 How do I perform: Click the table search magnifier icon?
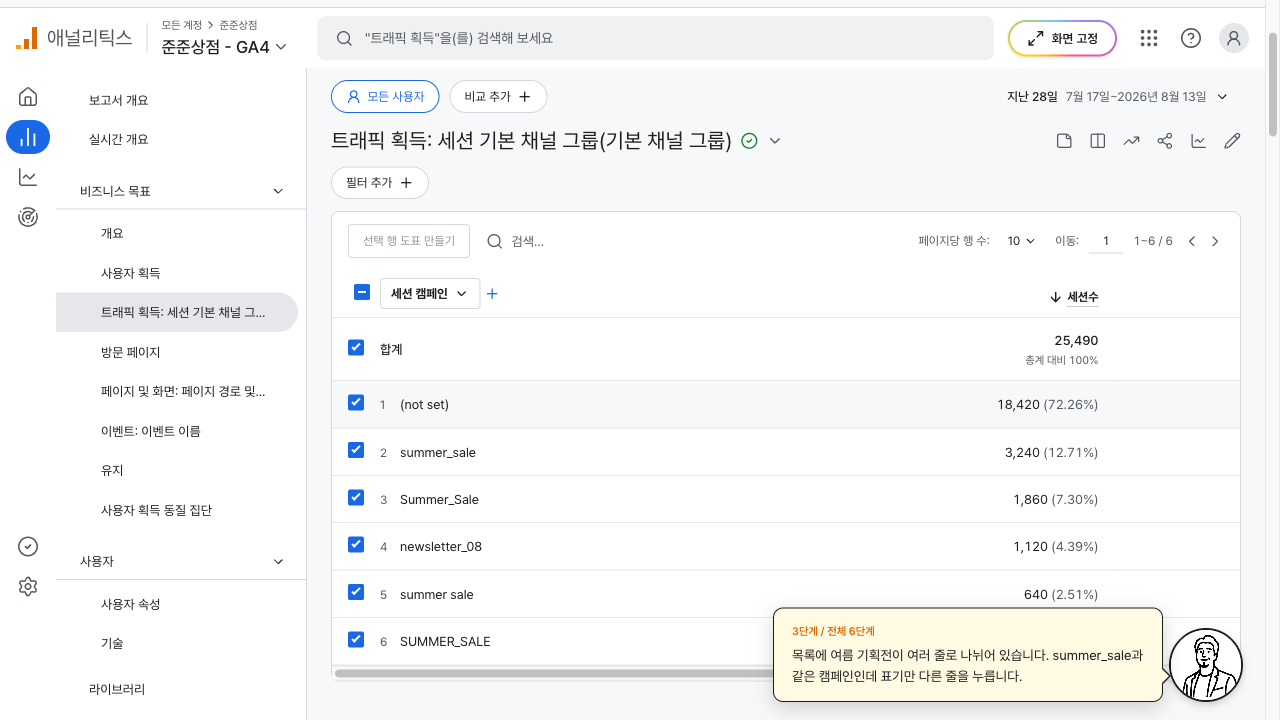coord(494,241)
